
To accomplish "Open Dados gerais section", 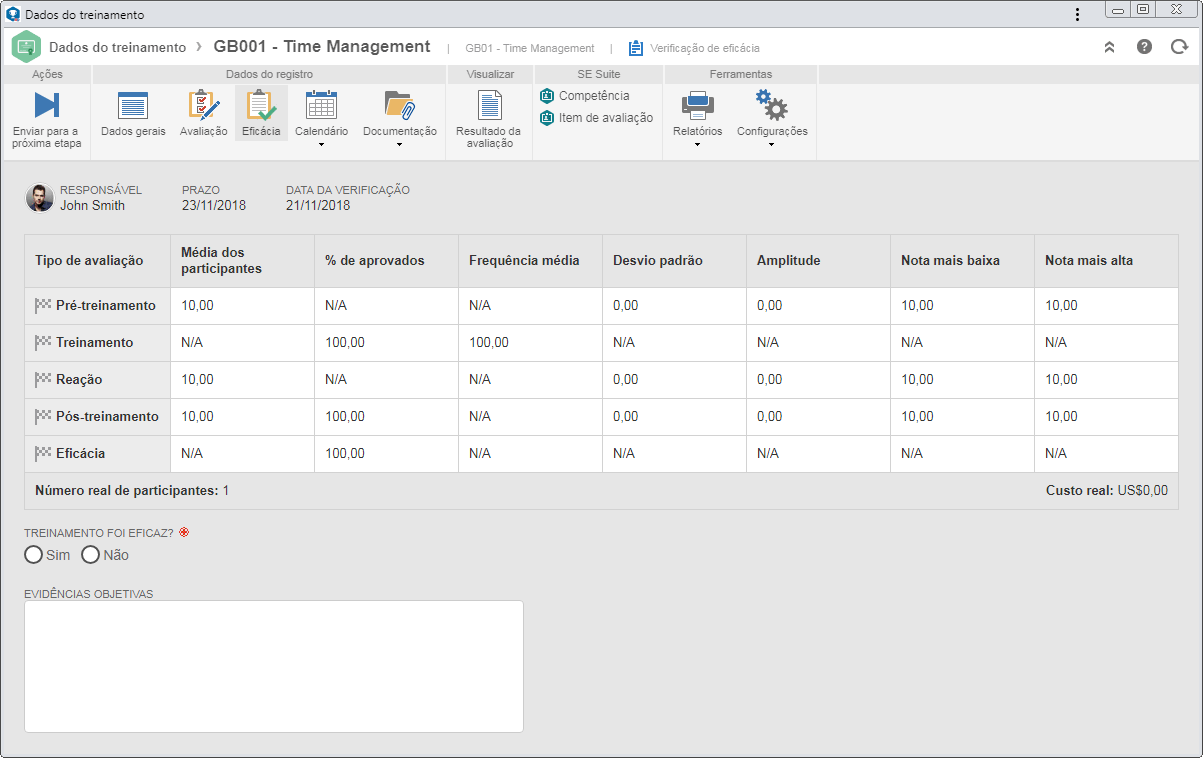I will (x=133, y=114).
